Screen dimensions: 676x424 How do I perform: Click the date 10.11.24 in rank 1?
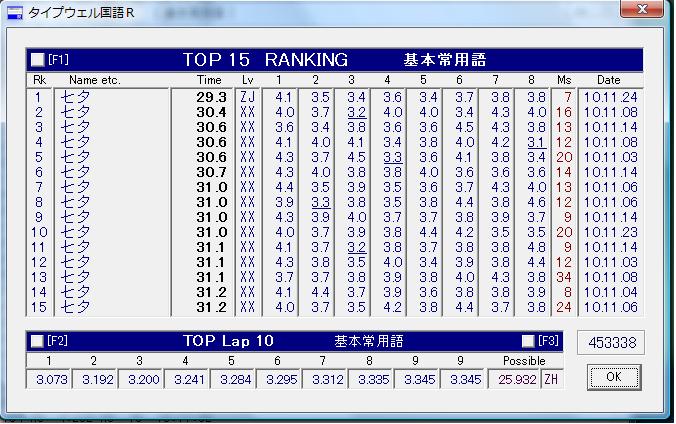(x=610, y=97)
